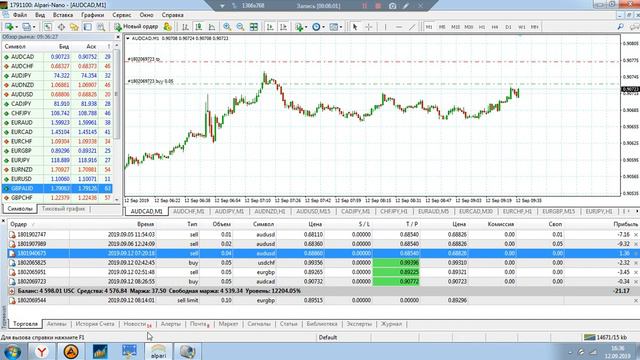Click the Новый ордер button
The width and height of the screenshot is (640, 360).
coord(137,27)
